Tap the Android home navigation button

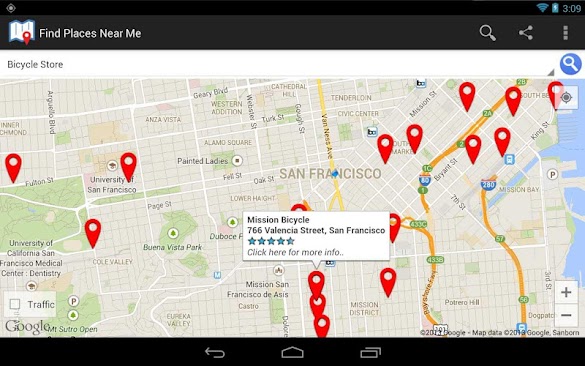click(292, 352)
